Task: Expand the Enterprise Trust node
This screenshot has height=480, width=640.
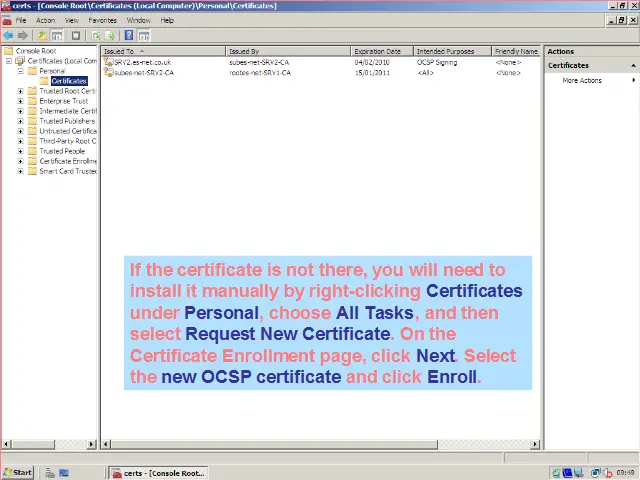Action: coord(20,101)
